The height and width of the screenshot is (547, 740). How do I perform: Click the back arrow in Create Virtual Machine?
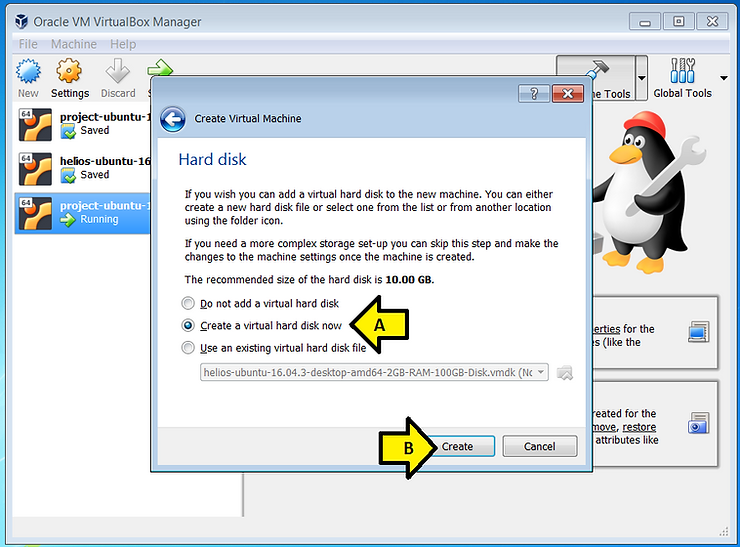173,119
